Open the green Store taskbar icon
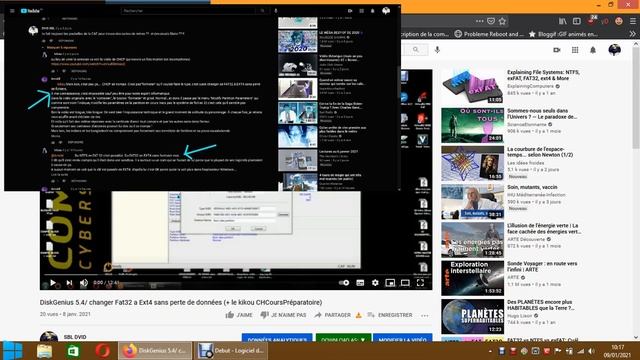 click(73, 351)
